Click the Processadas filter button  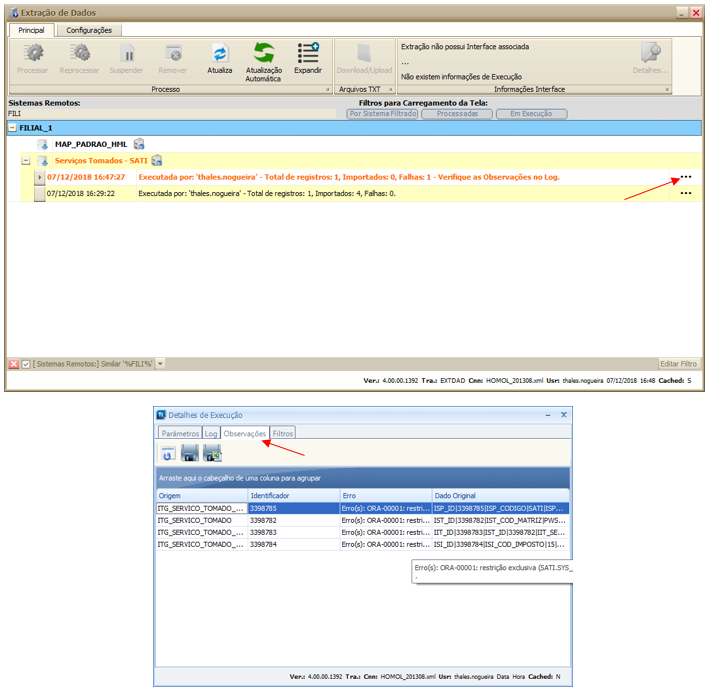point(457,113)
